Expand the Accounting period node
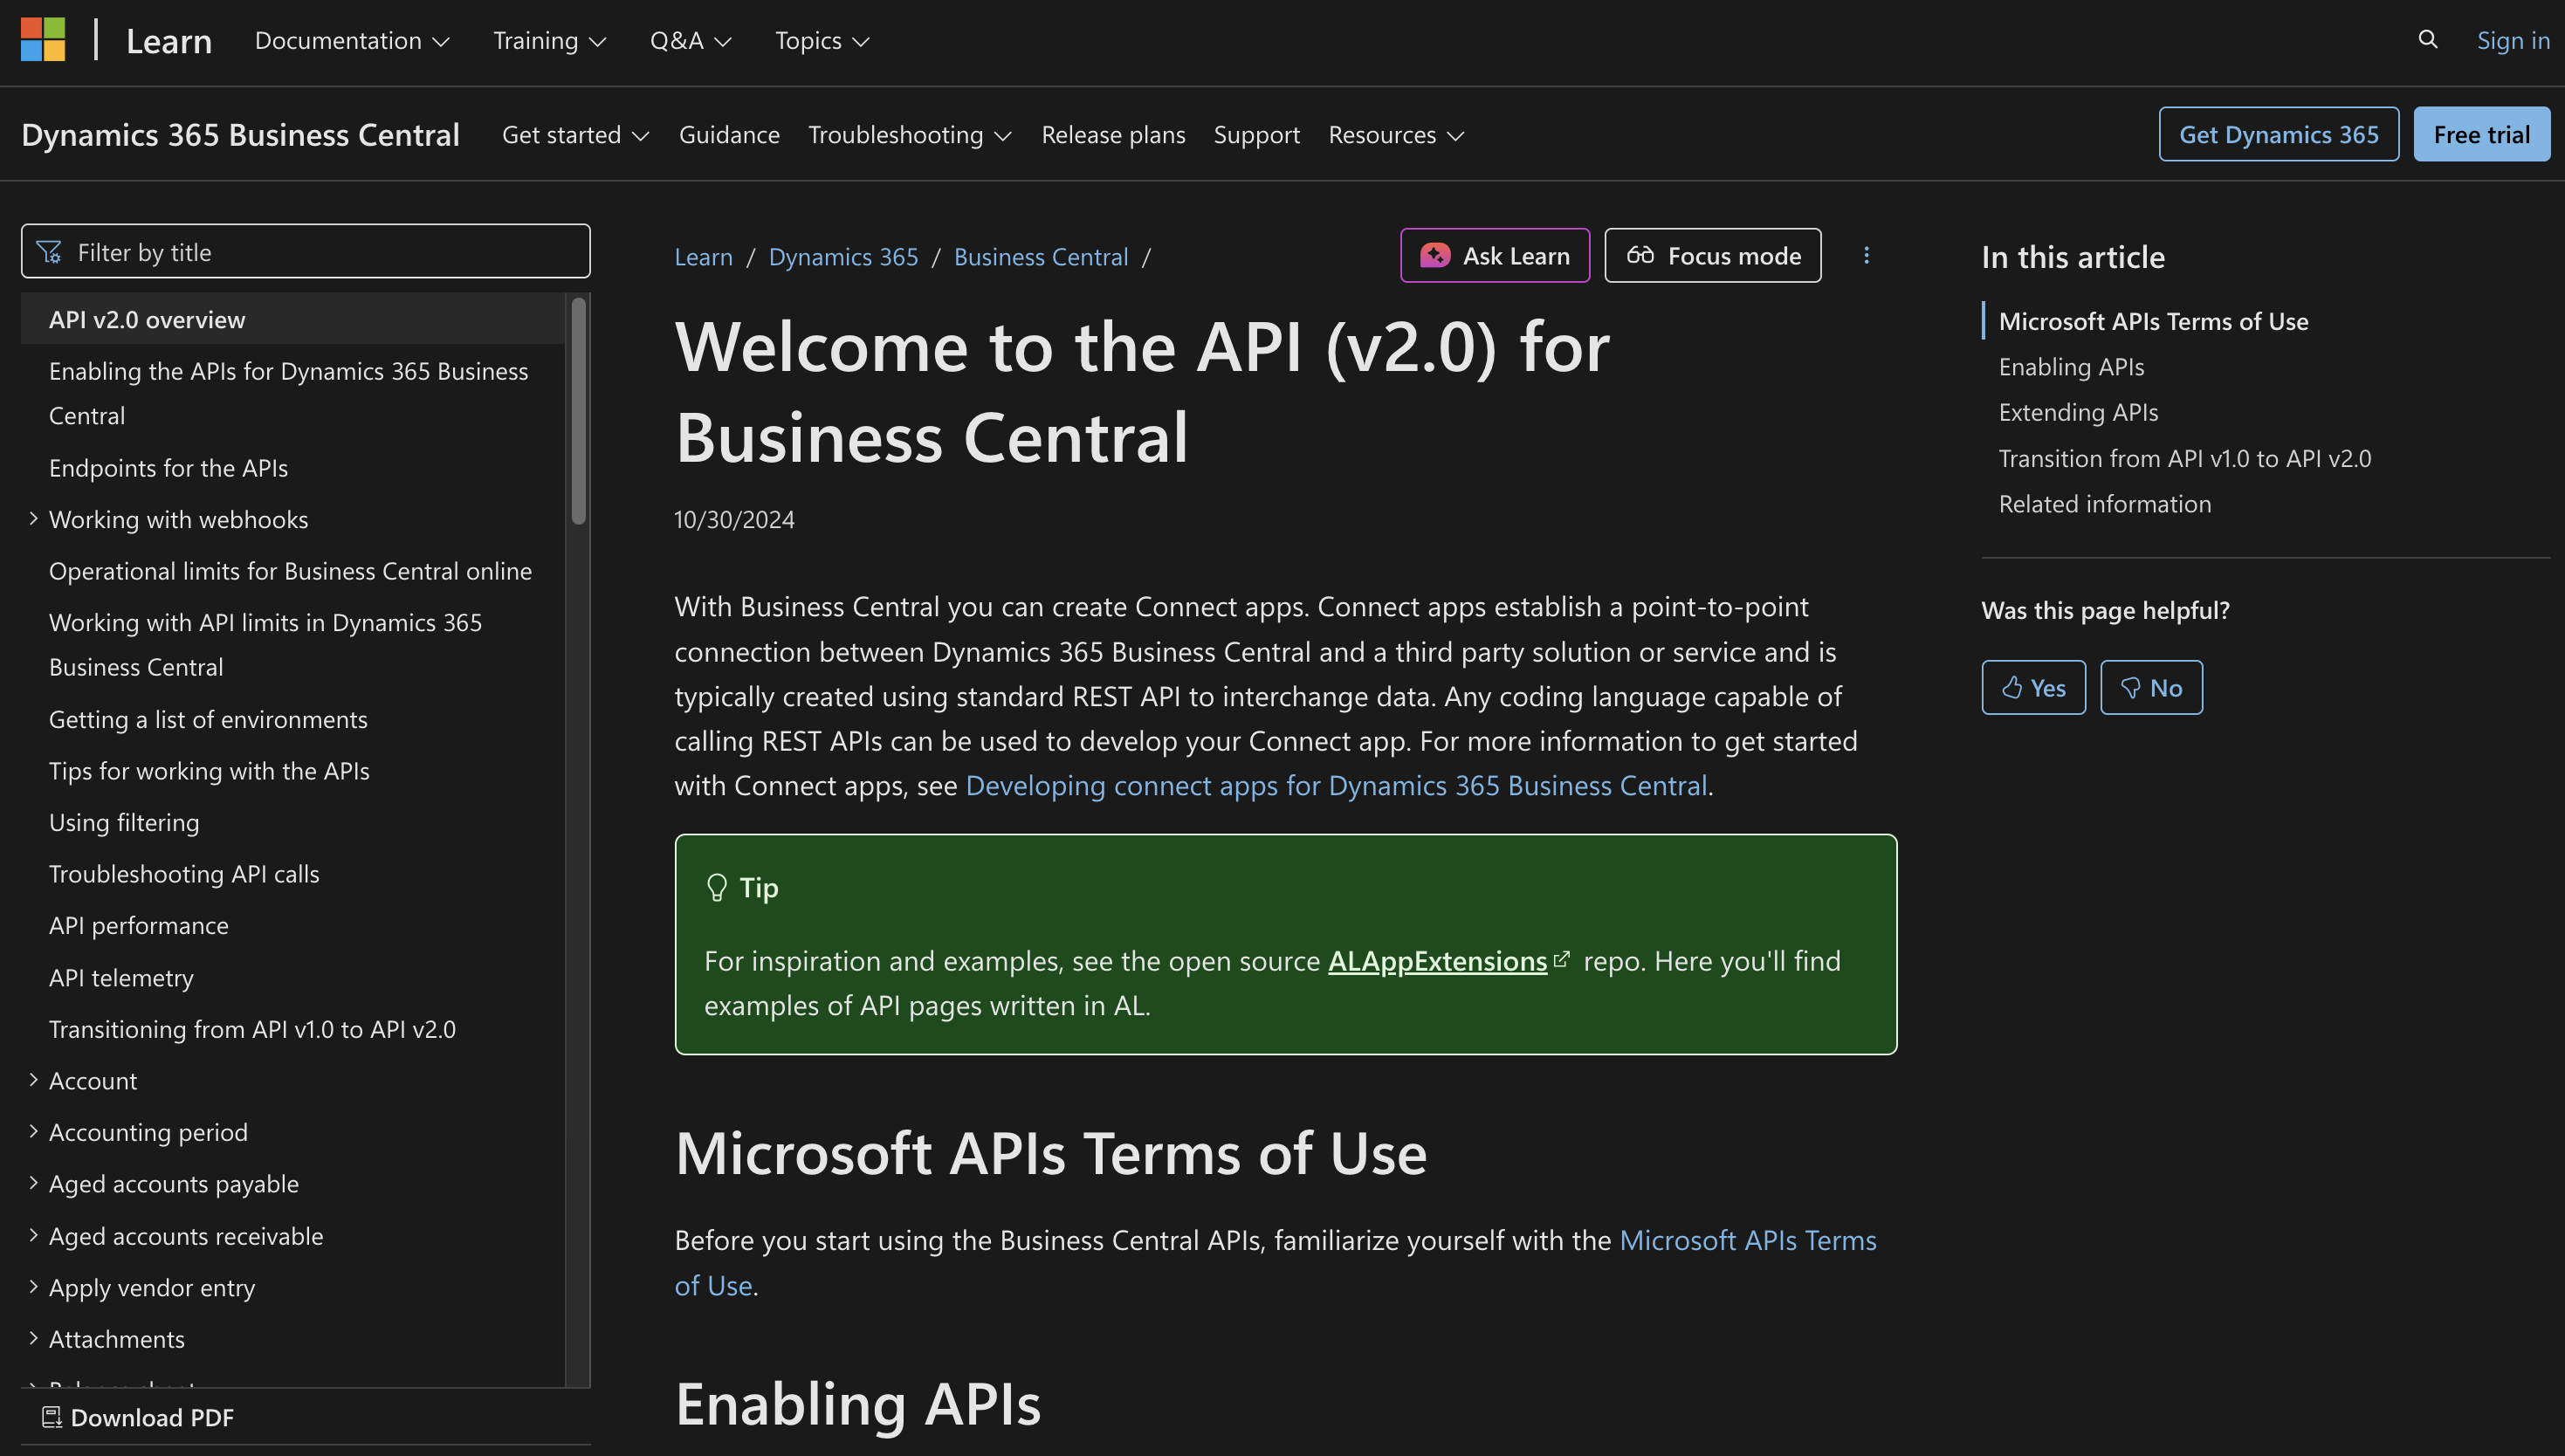Screen dimensions: 2565x1456 [x=33, y=1131]
